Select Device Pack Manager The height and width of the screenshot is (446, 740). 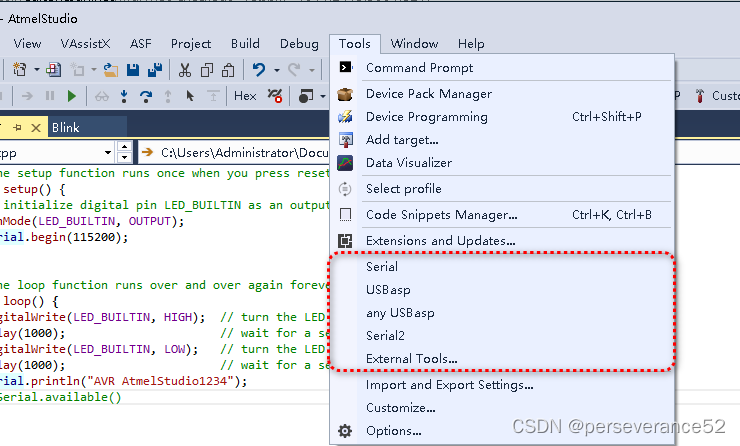[x=503, y=94]
